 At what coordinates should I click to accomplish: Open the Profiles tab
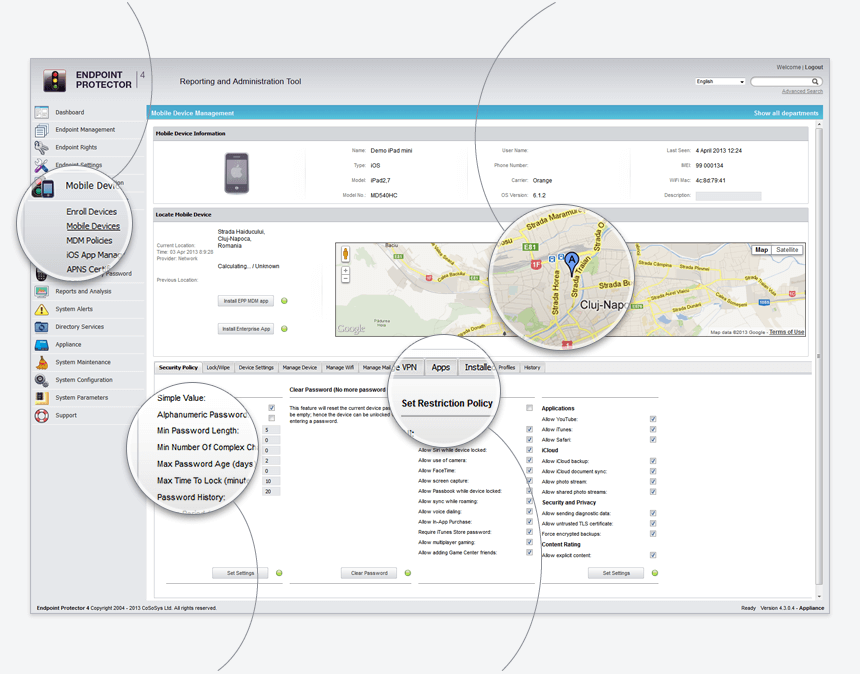(507, 367)
